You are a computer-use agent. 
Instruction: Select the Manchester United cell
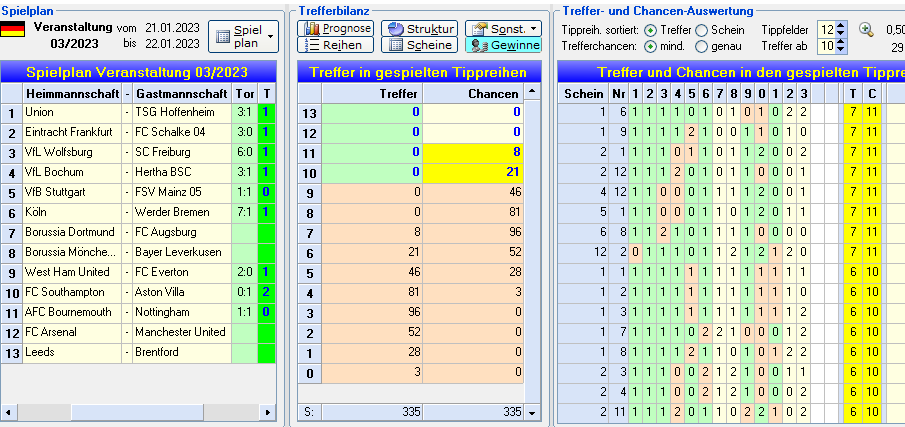click(x=182, y=332)
